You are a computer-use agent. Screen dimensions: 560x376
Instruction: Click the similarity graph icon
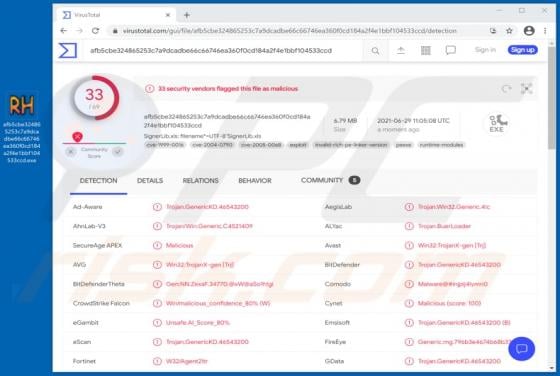[526, 89]
